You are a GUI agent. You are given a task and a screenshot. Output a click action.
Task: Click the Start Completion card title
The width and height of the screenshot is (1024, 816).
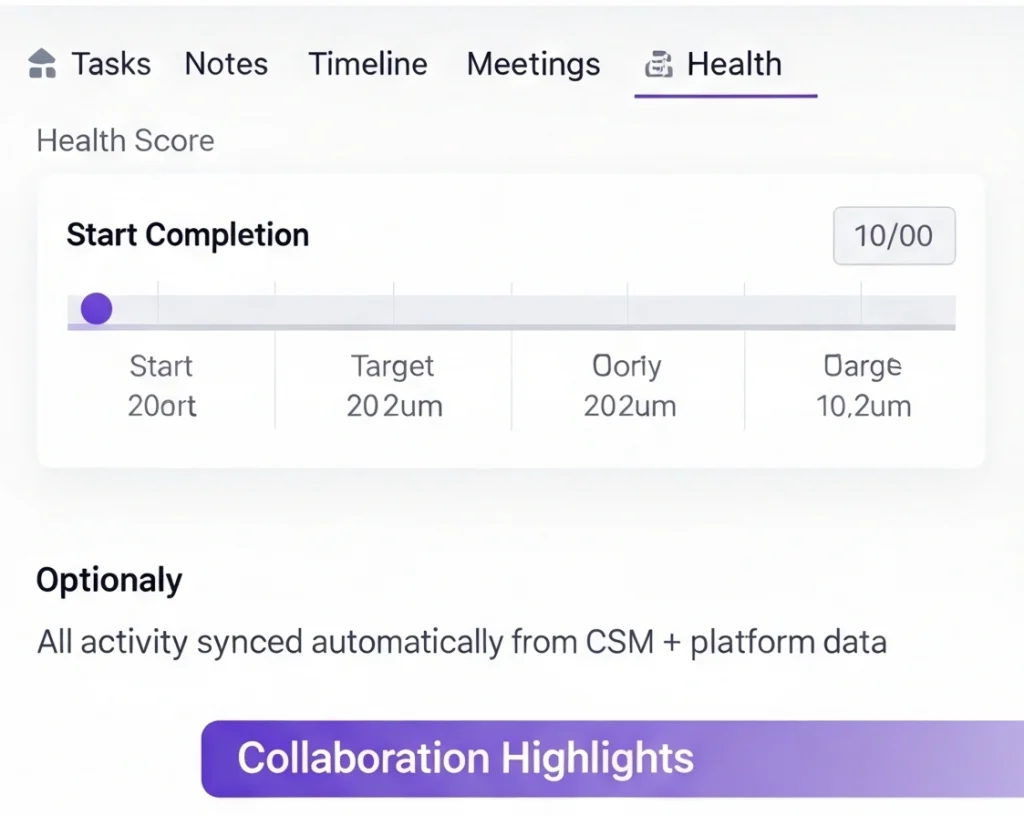coord(187,236)
